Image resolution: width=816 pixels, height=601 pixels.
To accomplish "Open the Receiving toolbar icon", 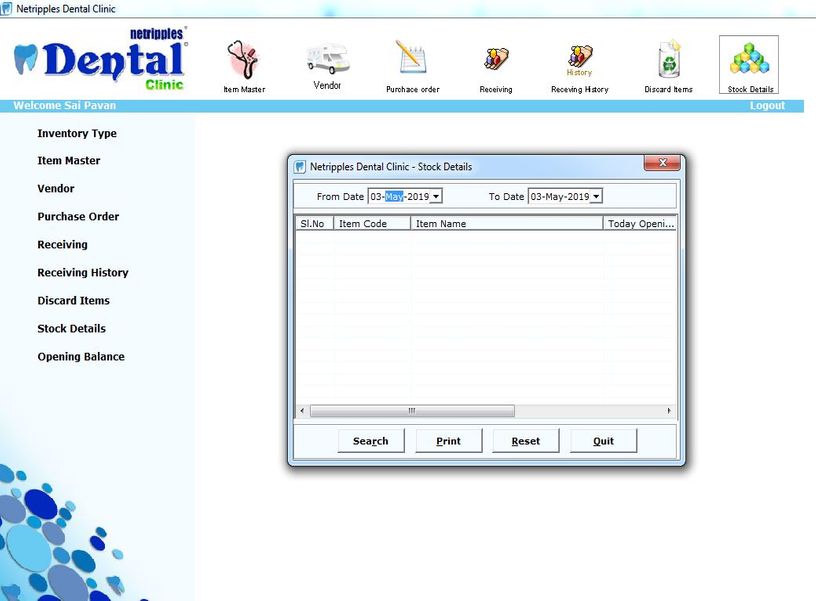I will (x=495, y=69).
